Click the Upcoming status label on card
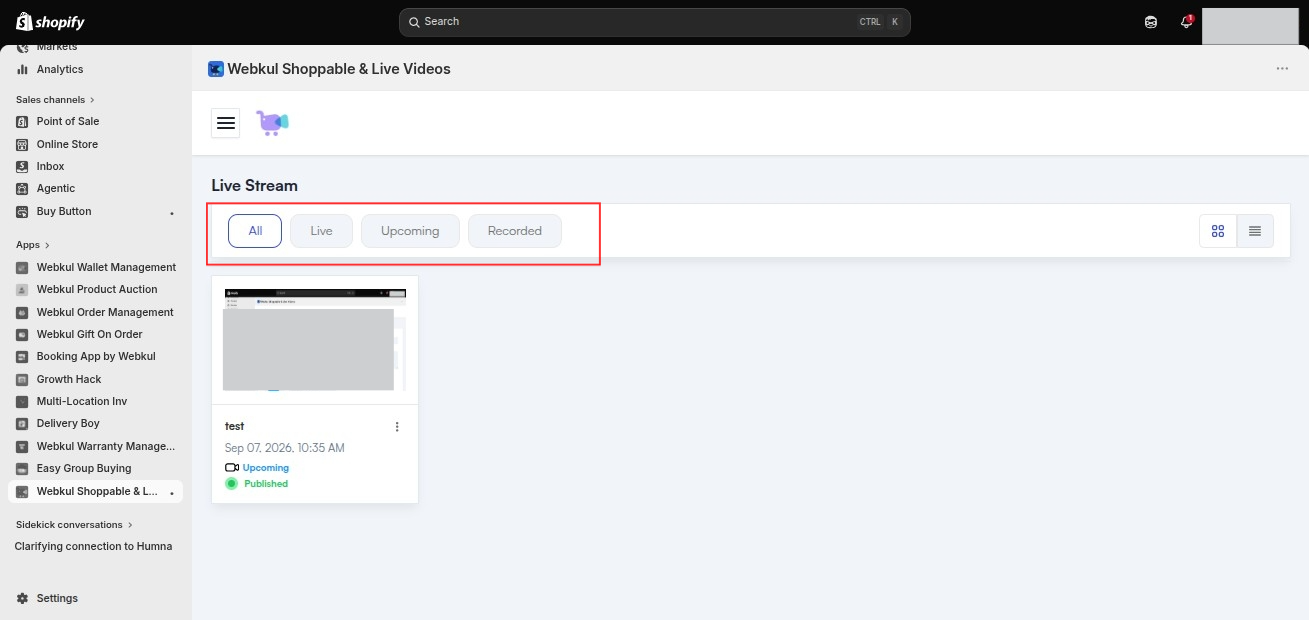The image size is (1309, 620). 266,468
